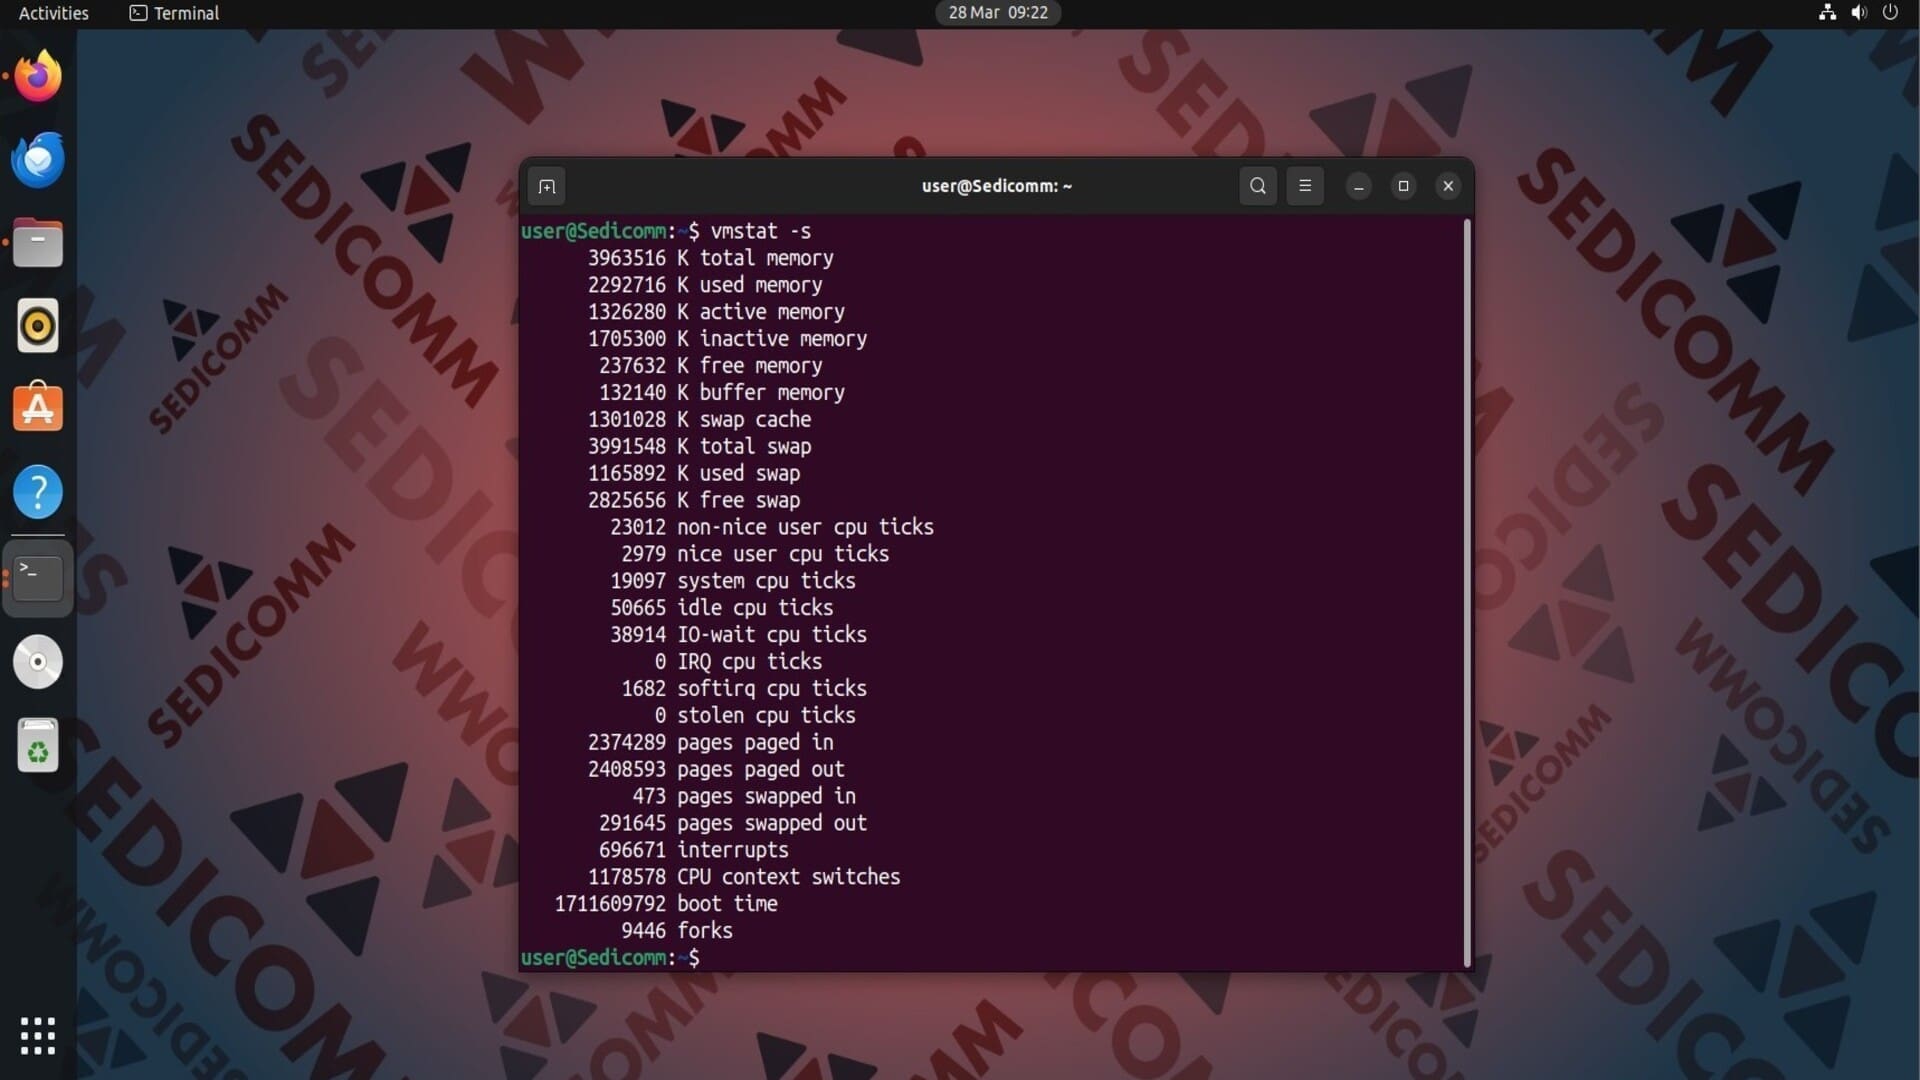The height and width of the screenshot is (1080, 1920).
Task: Click the terminal vertical scrollbar
Action: pos(1467,590)
